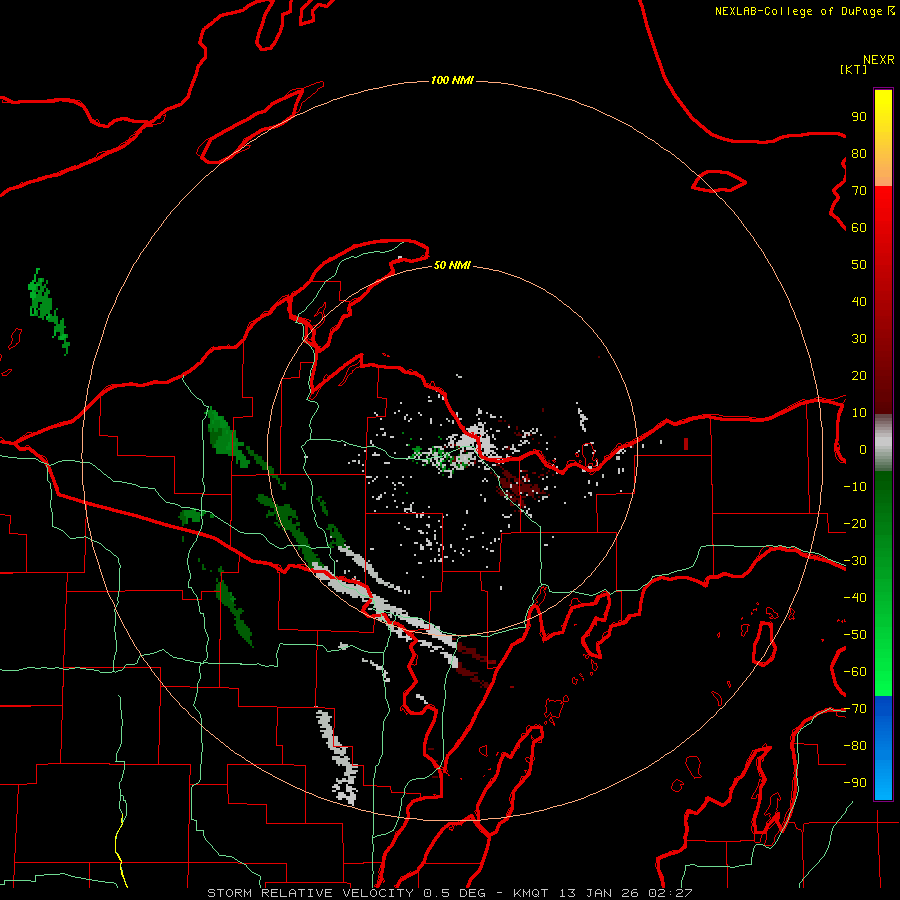Screen dimensions: 900x900
Task: Click the 100 NMI range ring label
Action: click(452, 80)
